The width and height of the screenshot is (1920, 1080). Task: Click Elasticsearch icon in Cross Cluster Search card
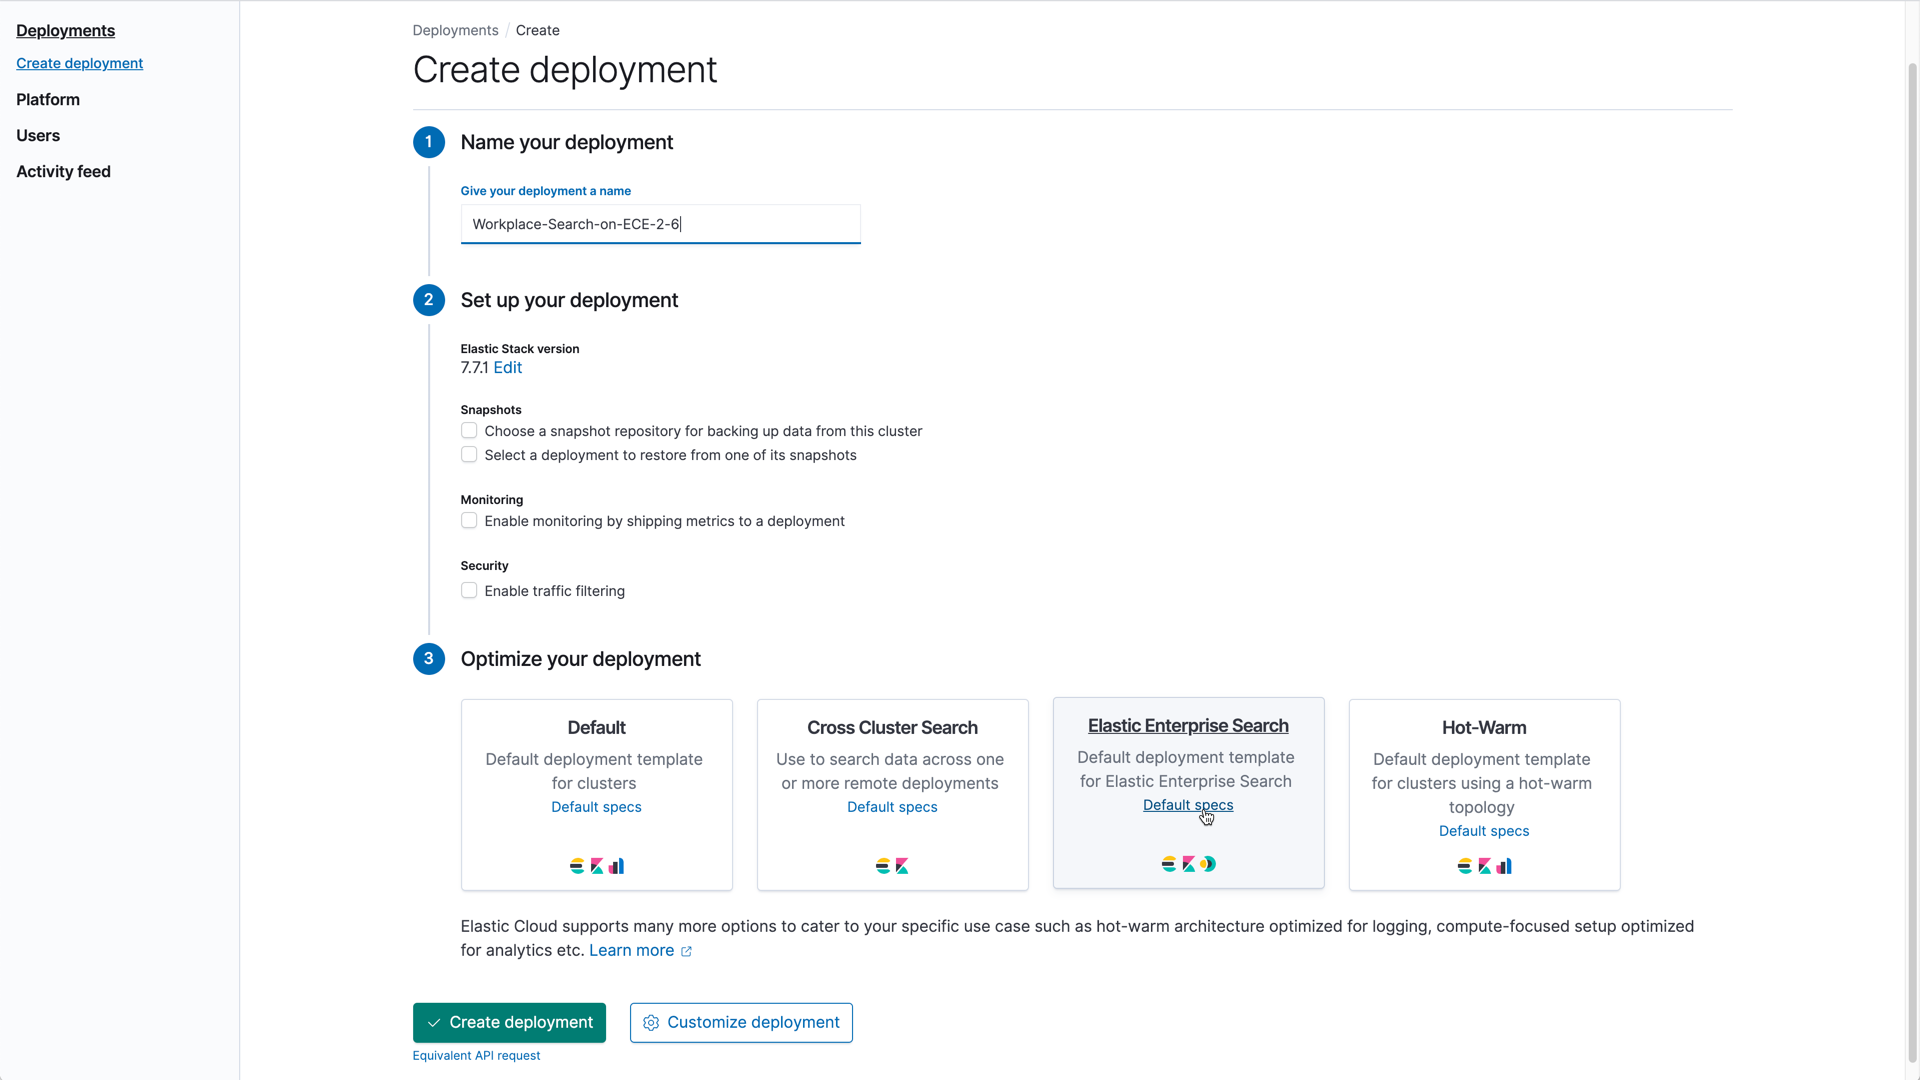[883, 866]
